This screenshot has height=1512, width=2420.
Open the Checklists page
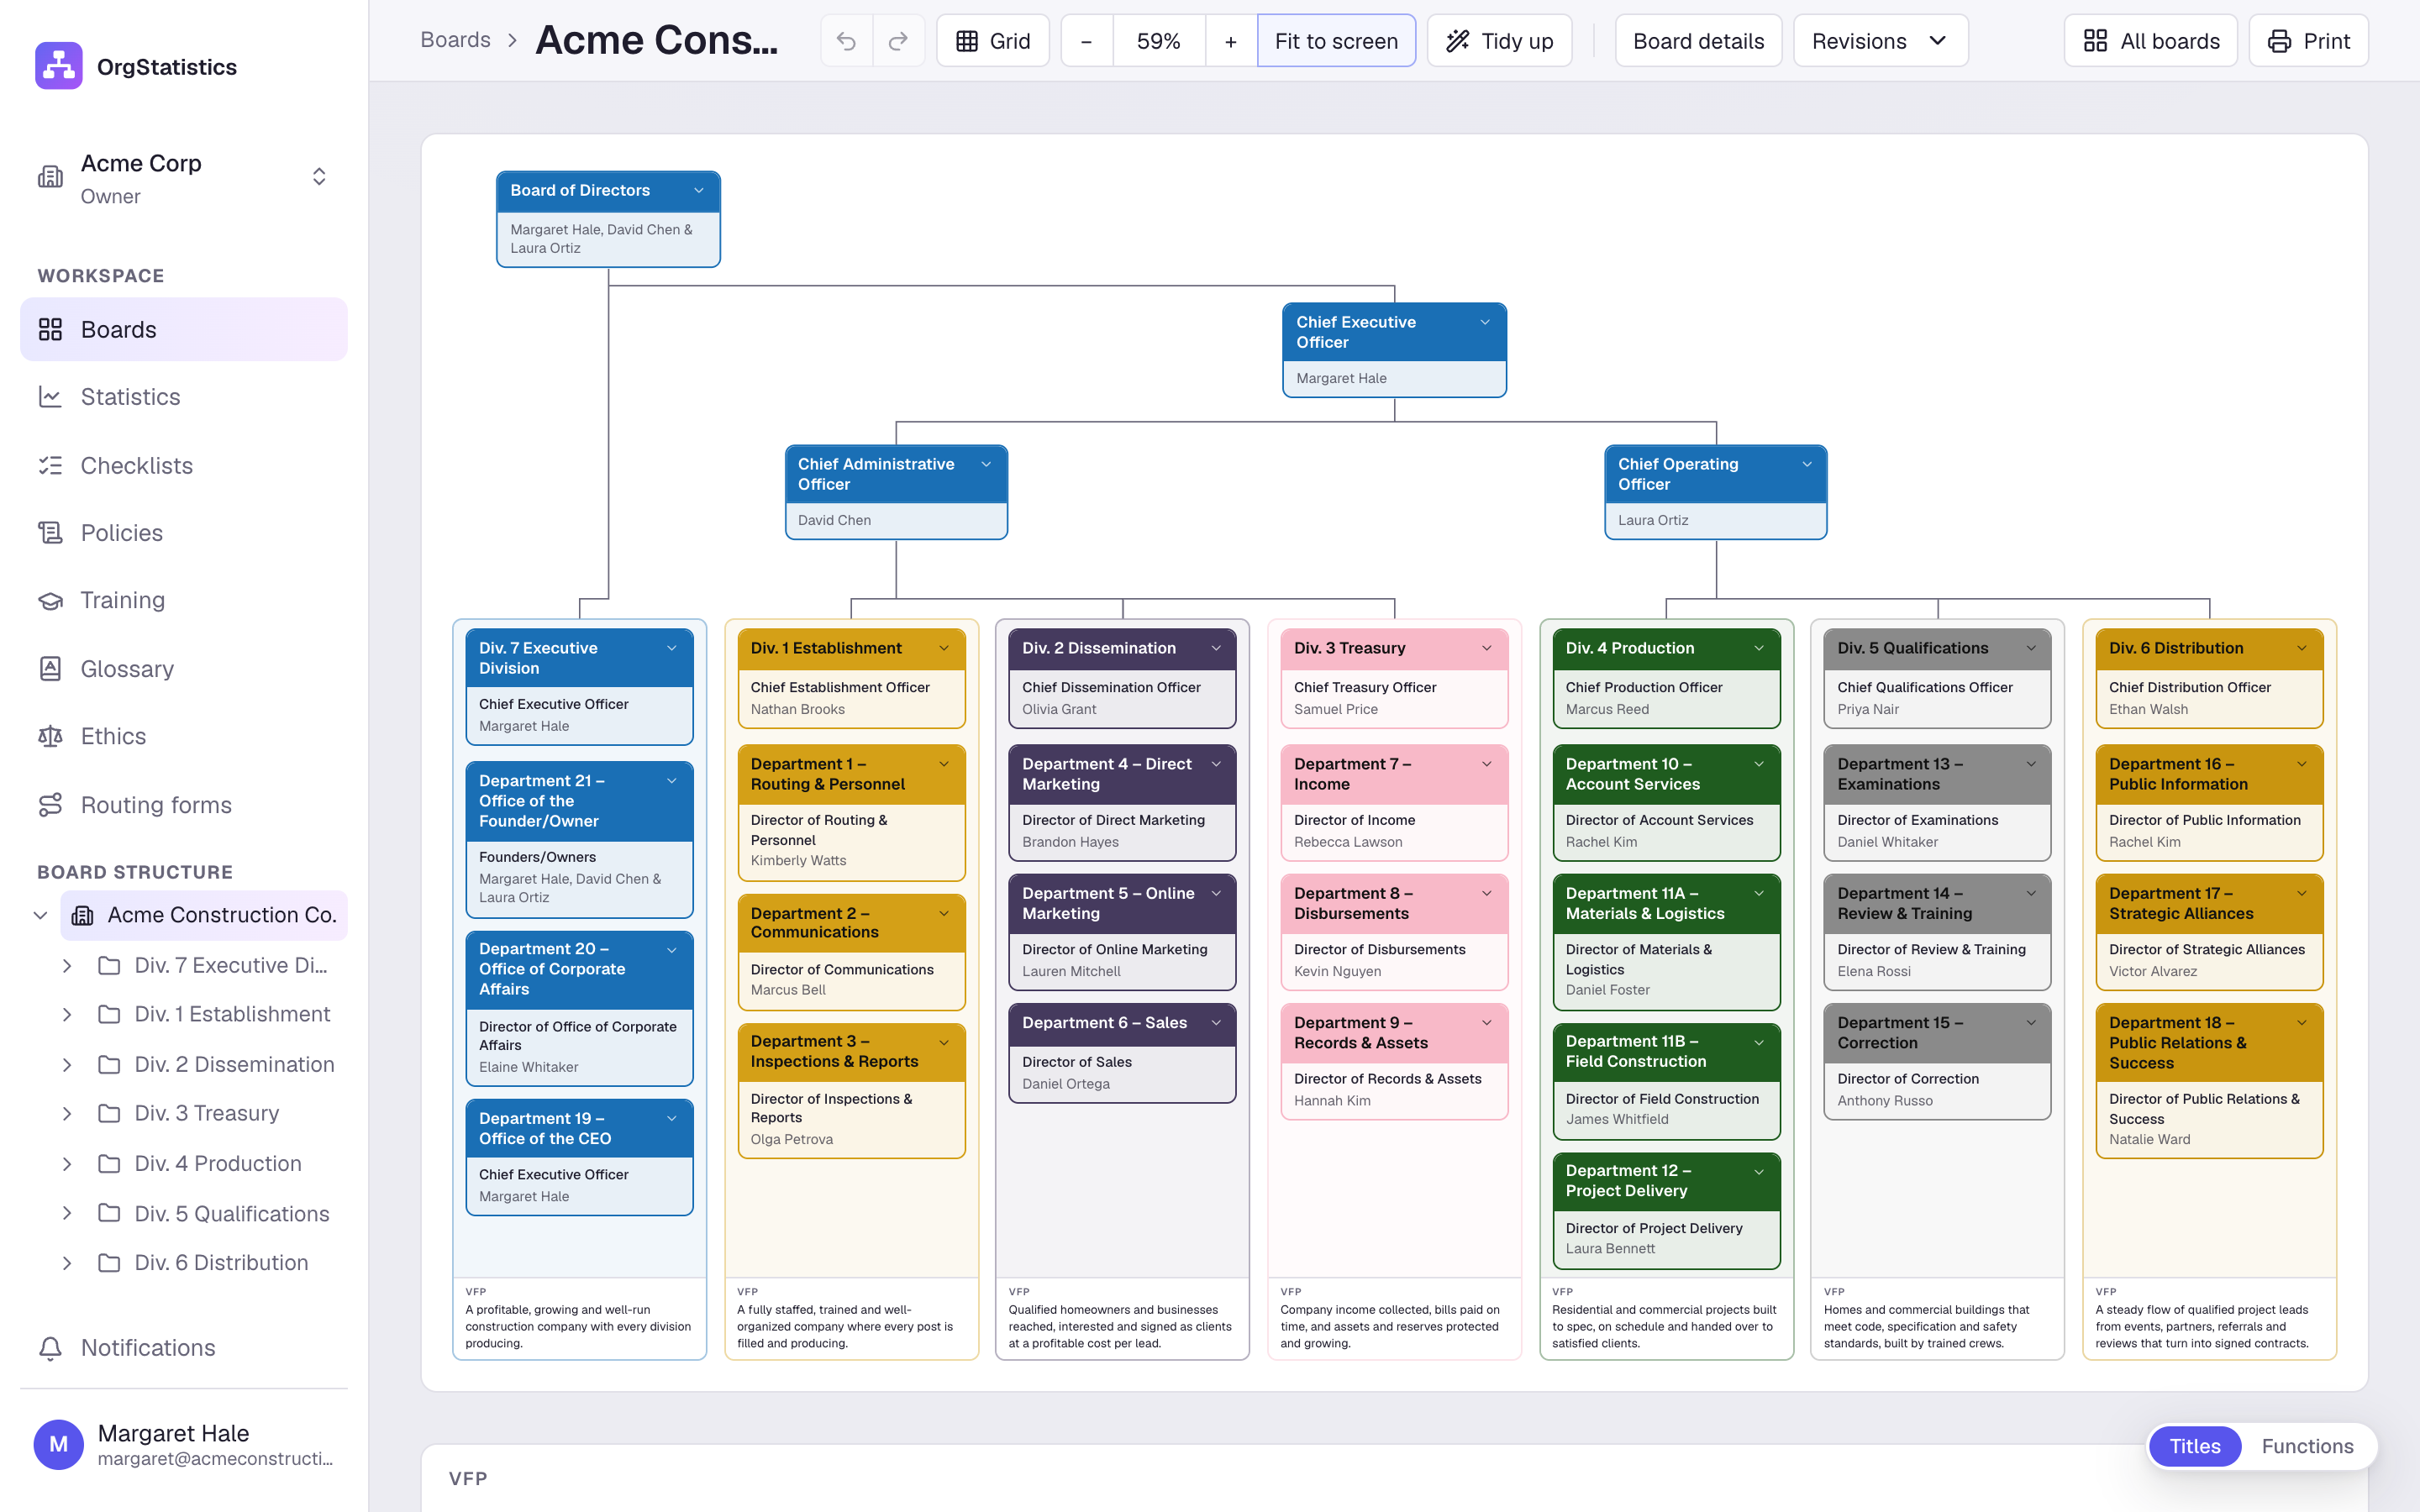184,465
